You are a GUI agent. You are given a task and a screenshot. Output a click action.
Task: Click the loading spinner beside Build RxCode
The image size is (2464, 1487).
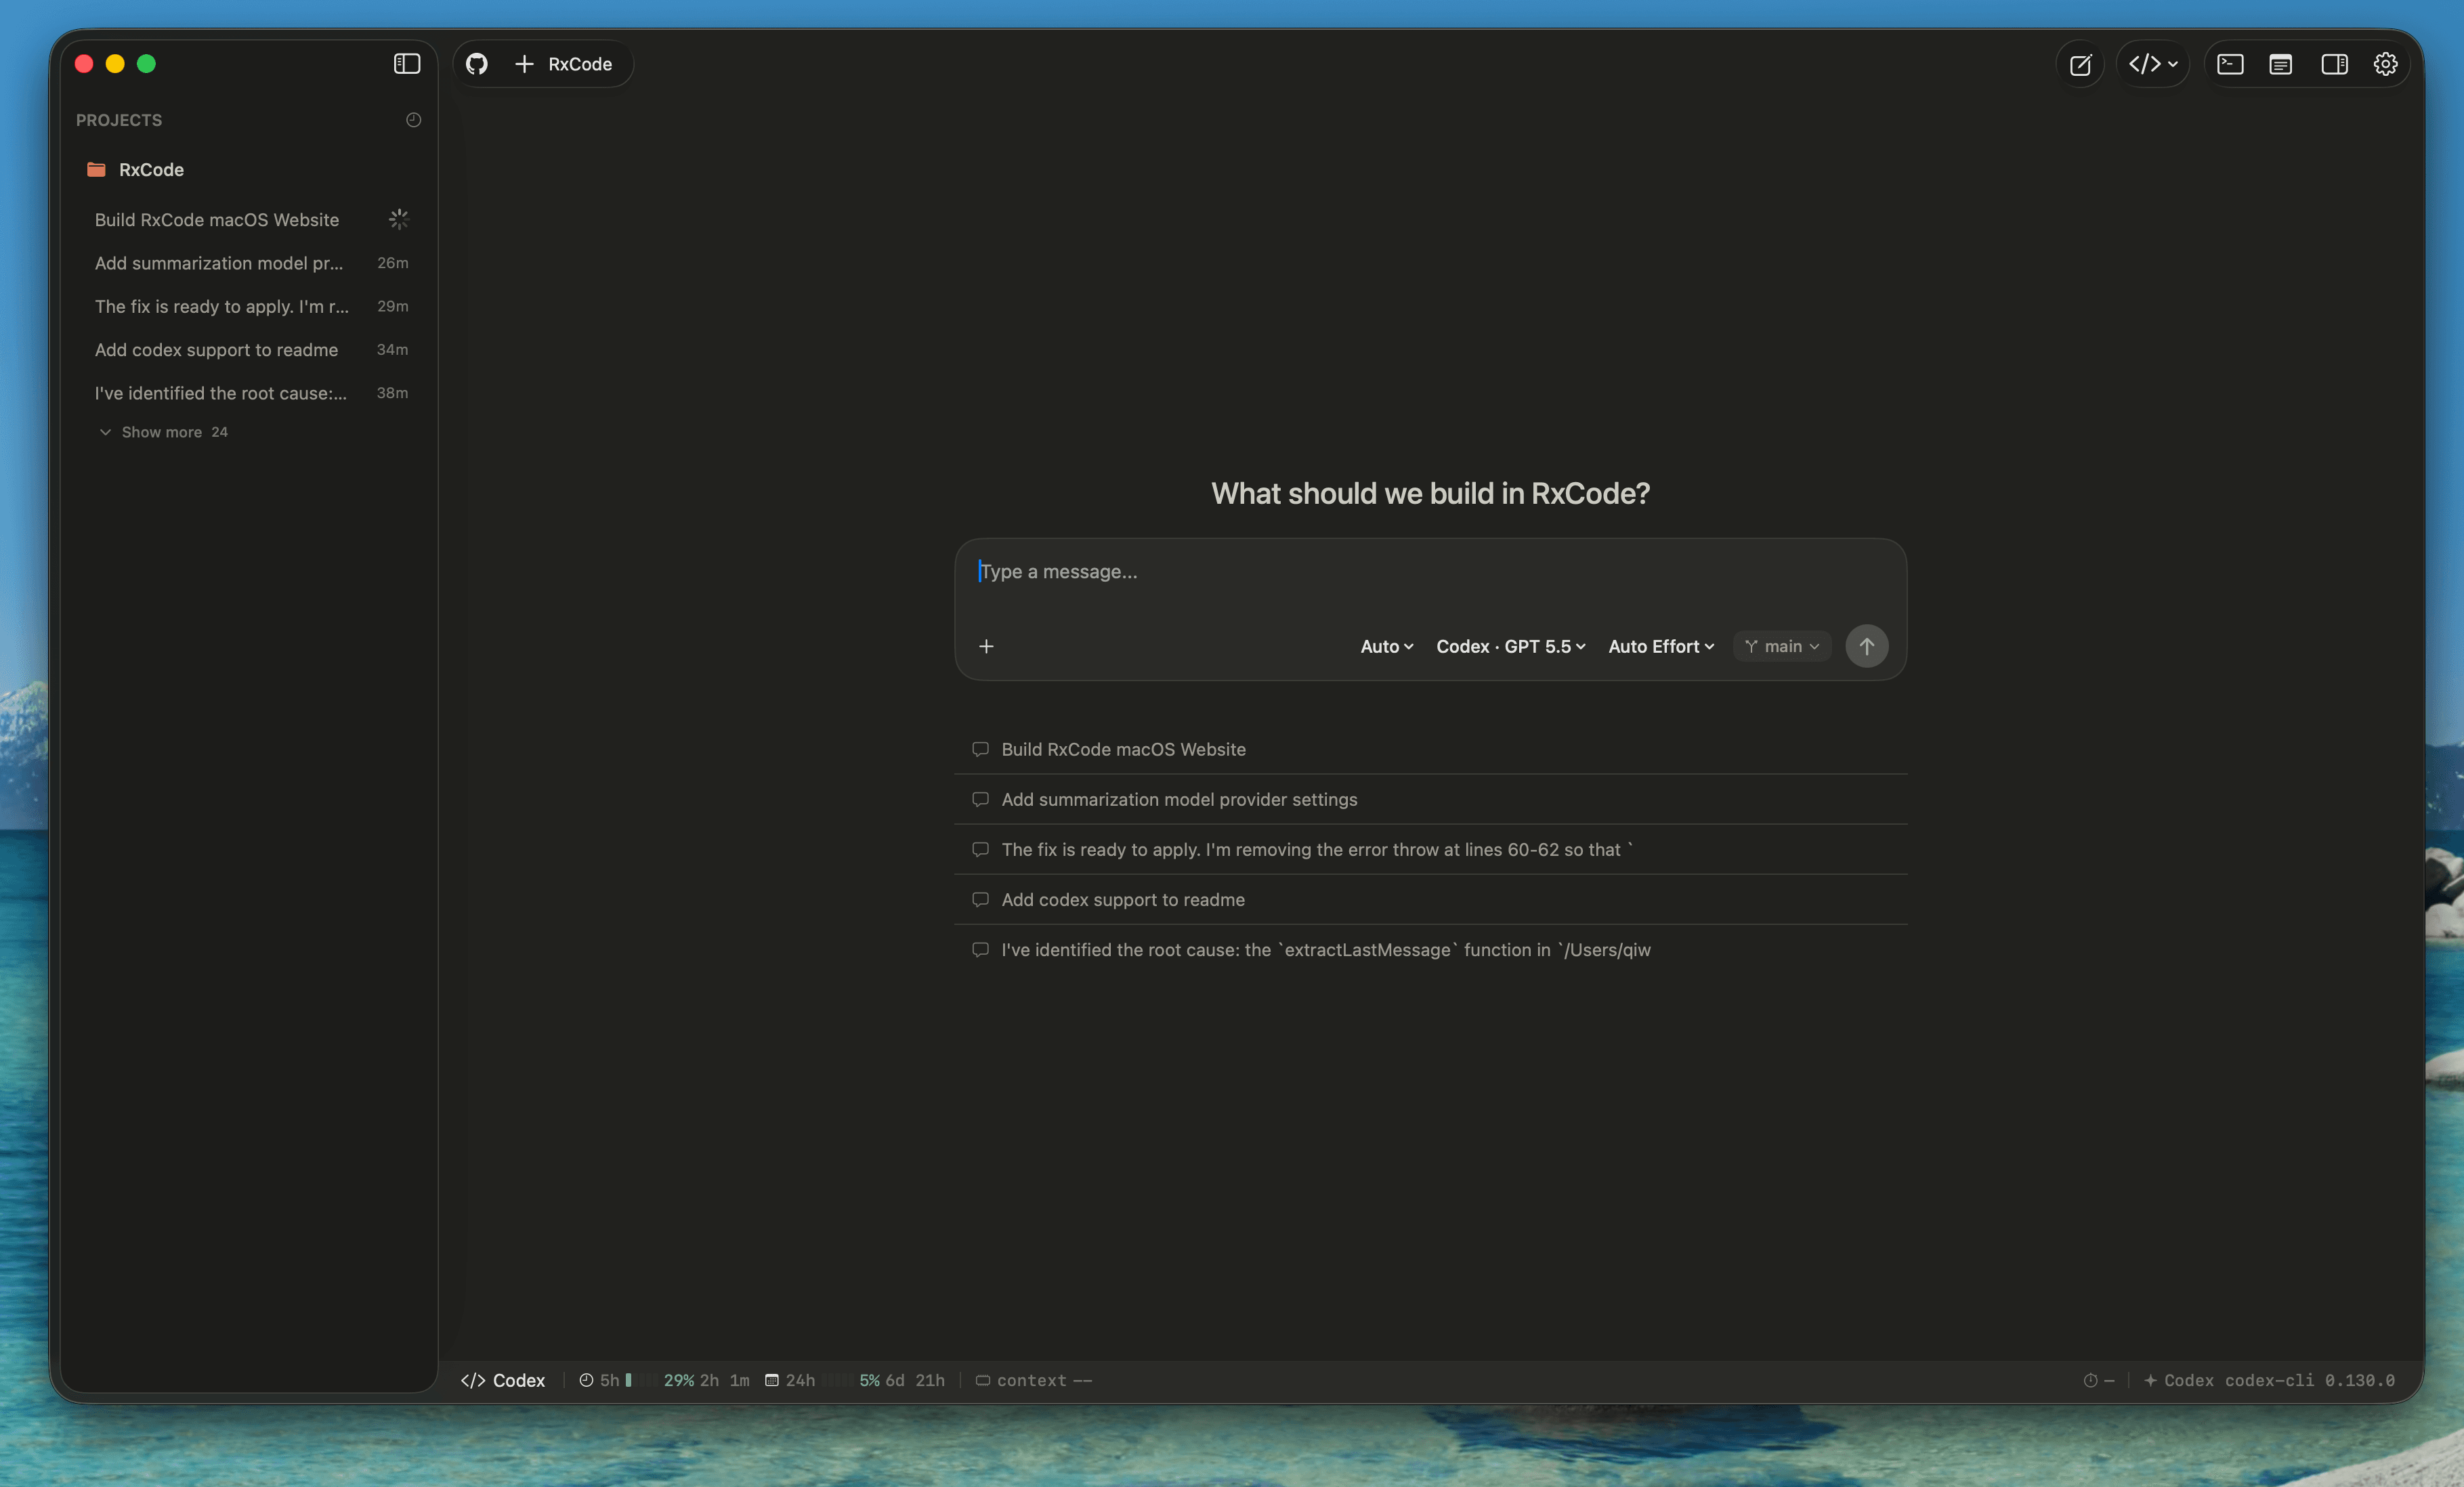(398, 219)
